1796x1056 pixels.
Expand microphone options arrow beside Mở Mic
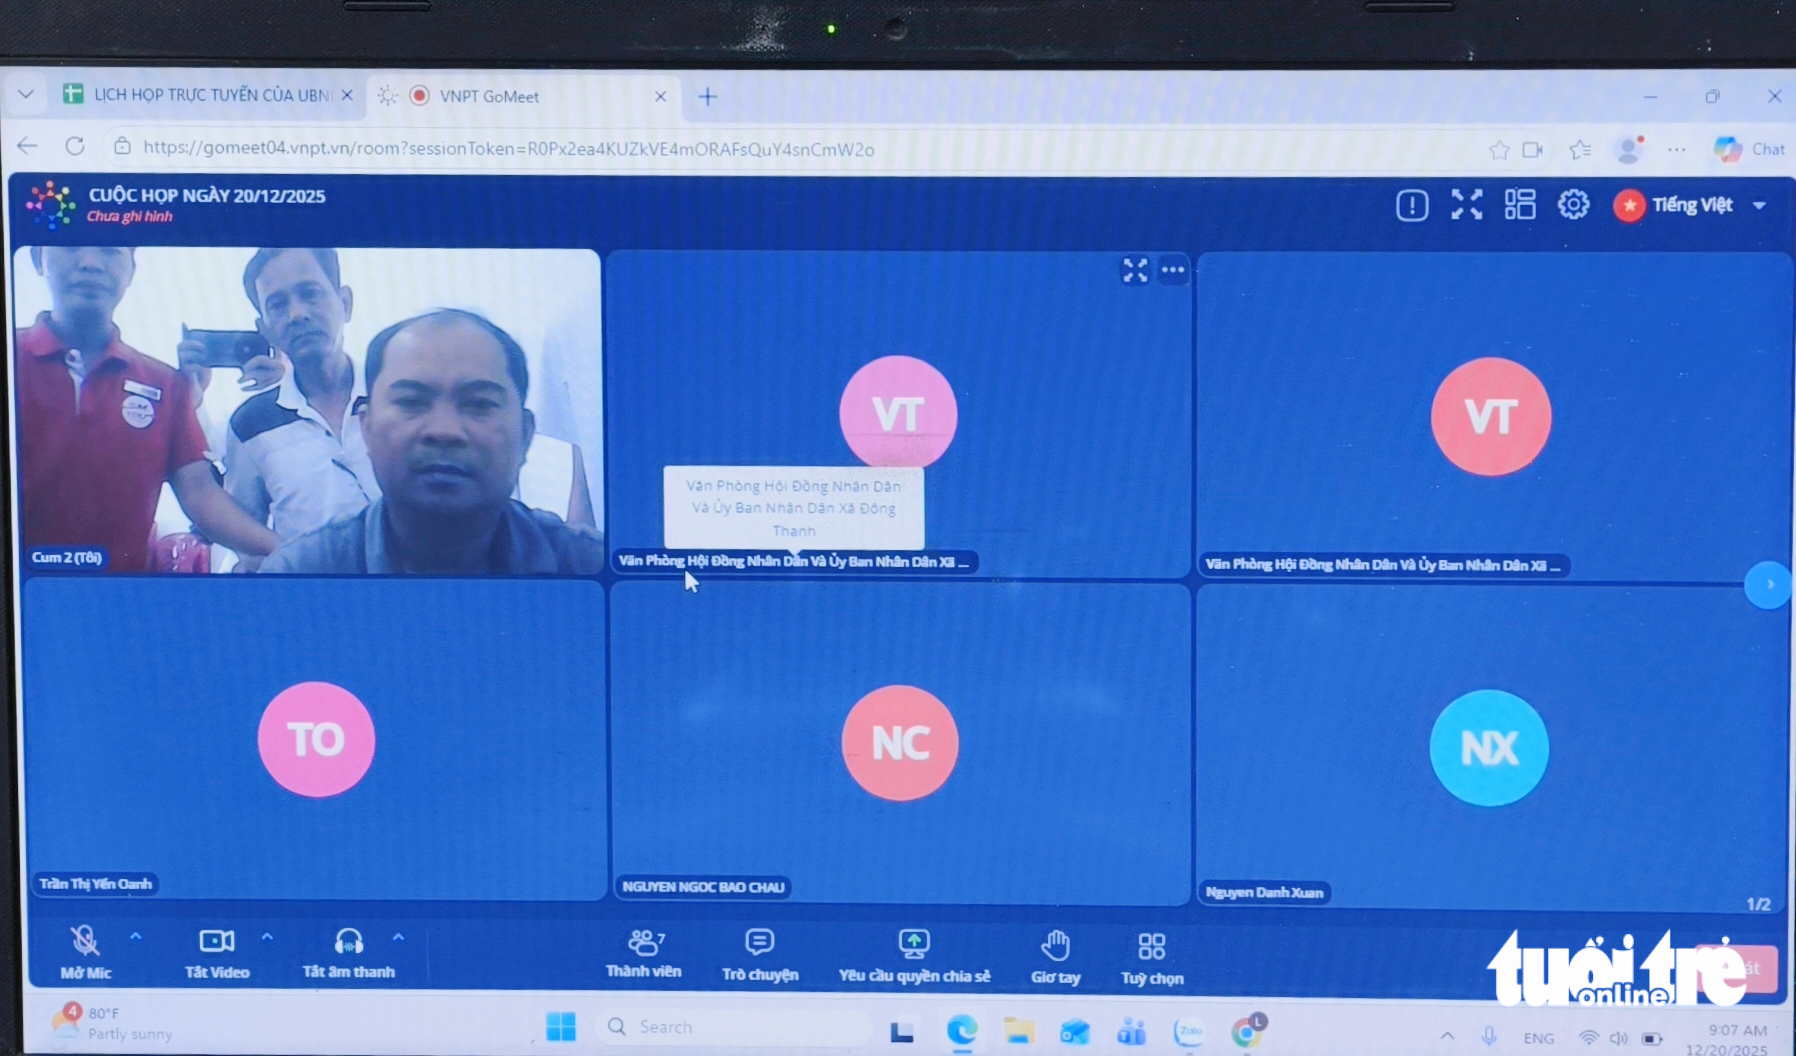point(136,937)
